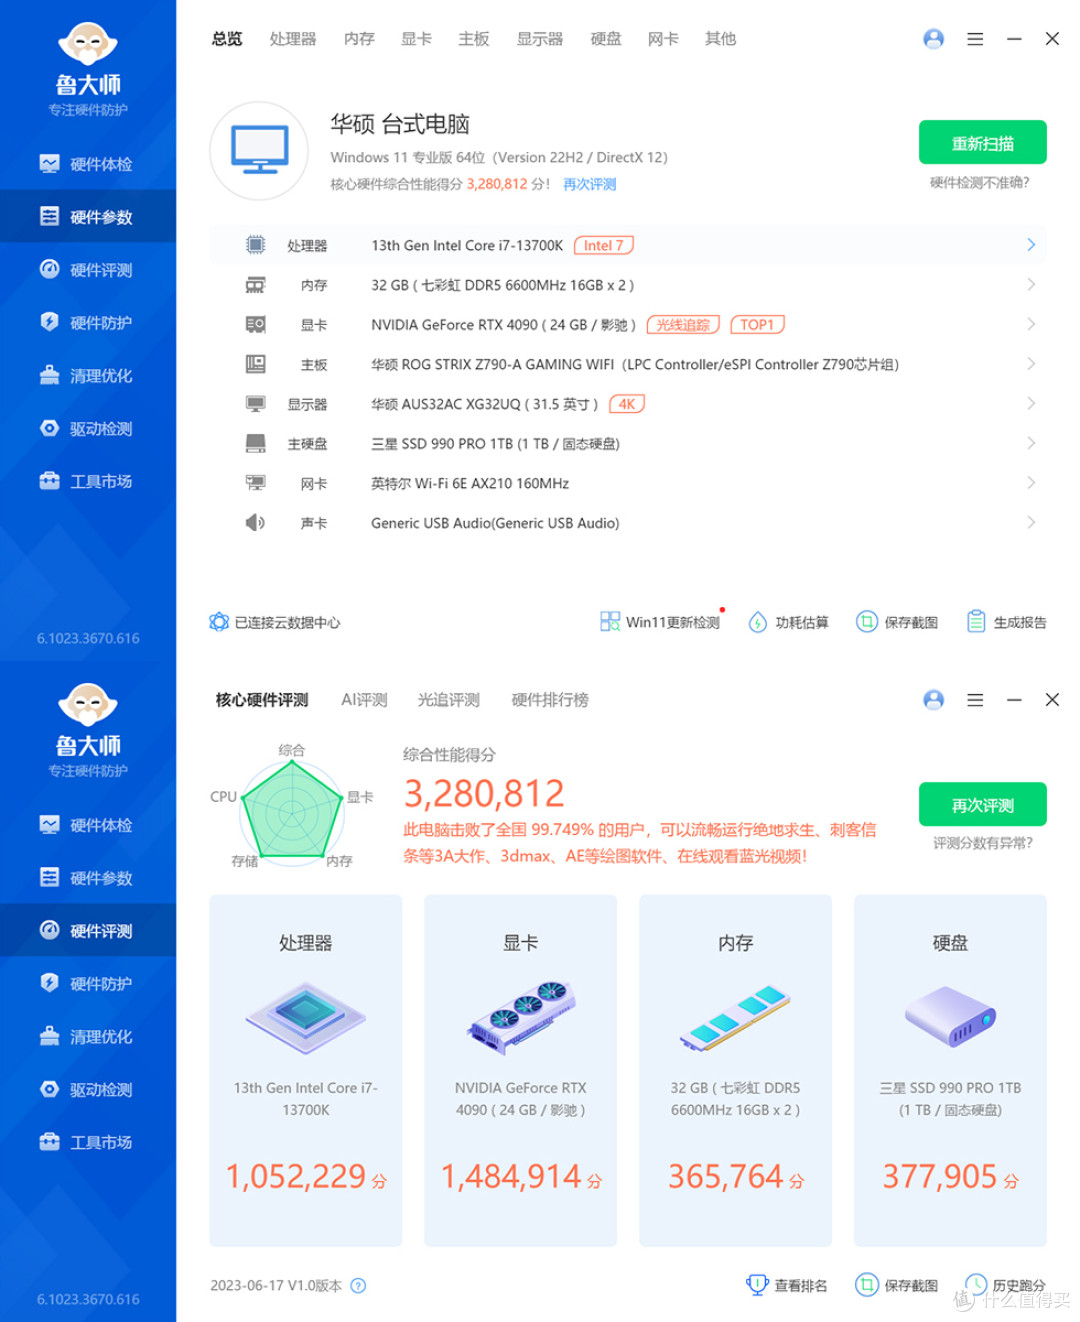Screen dimensions: 1080x1322
Task: Click 查看排名 trophy icon
Action: click(757, 1285)
